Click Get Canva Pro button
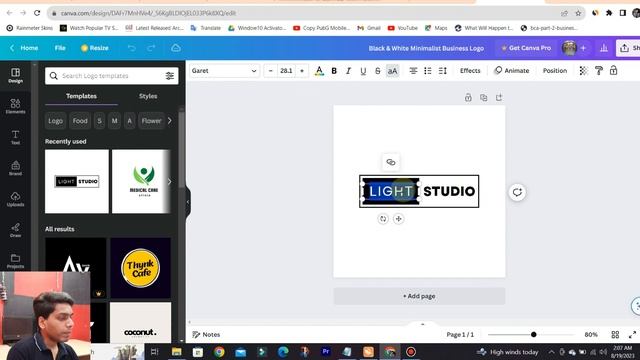 (x=526, y=48)
